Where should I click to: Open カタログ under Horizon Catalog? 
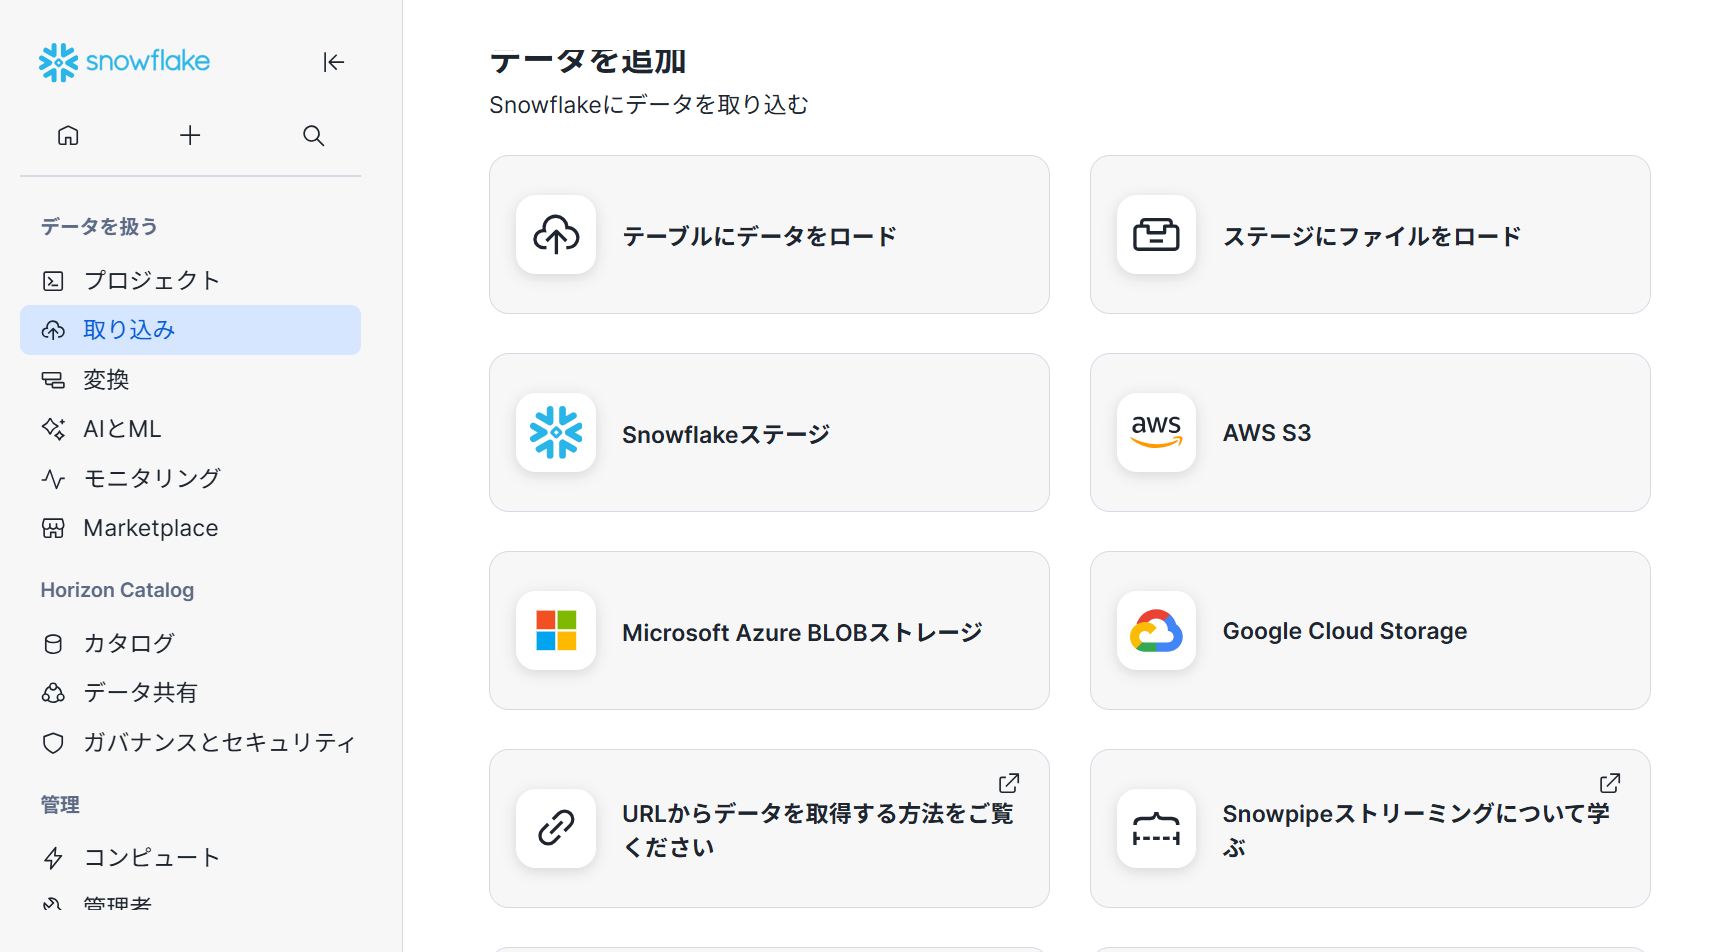pyautogui.click(x=190, y=643)
